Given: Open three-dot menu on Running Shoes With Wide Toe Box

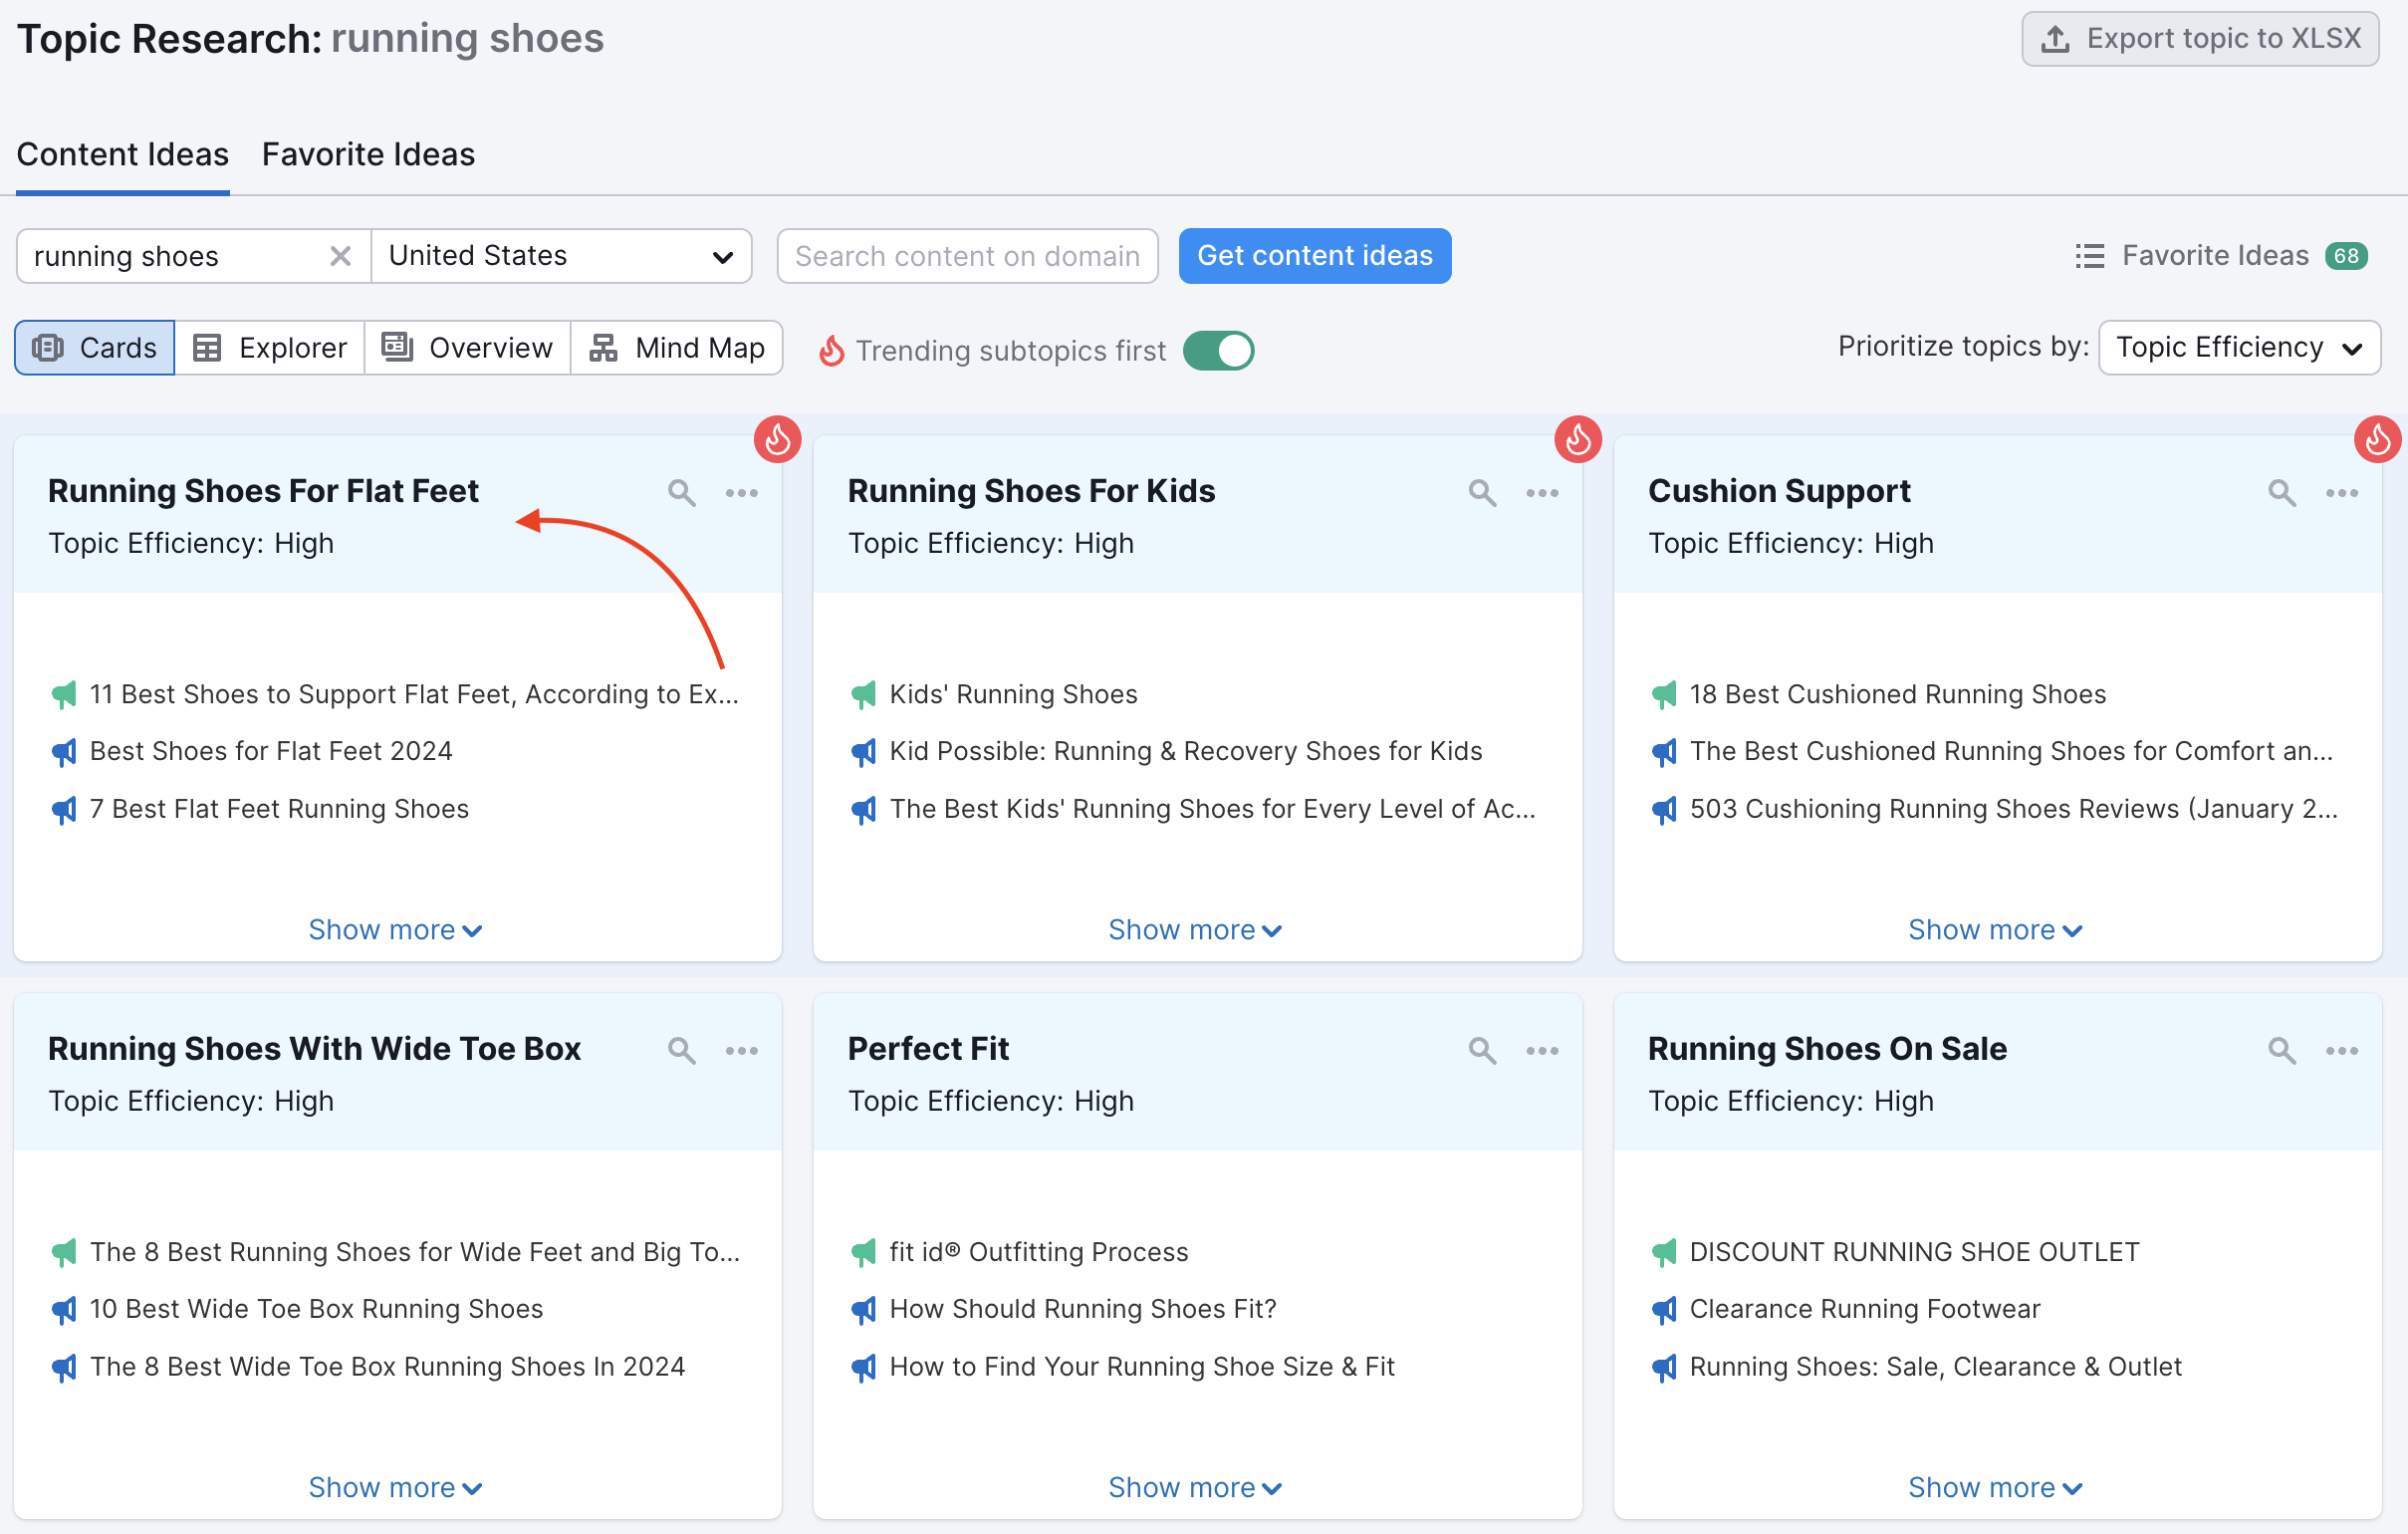Looking at the screenshot, I should (x=741, y=1050).
